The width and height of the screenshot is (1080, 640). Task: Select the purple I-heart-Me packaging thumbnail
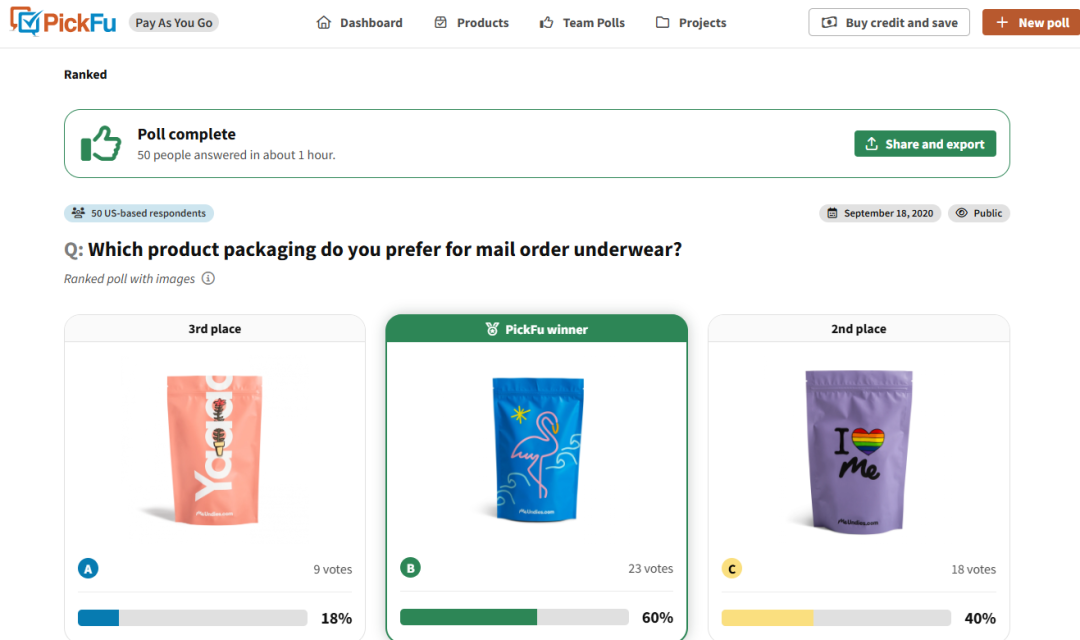[x=858, y=450]
